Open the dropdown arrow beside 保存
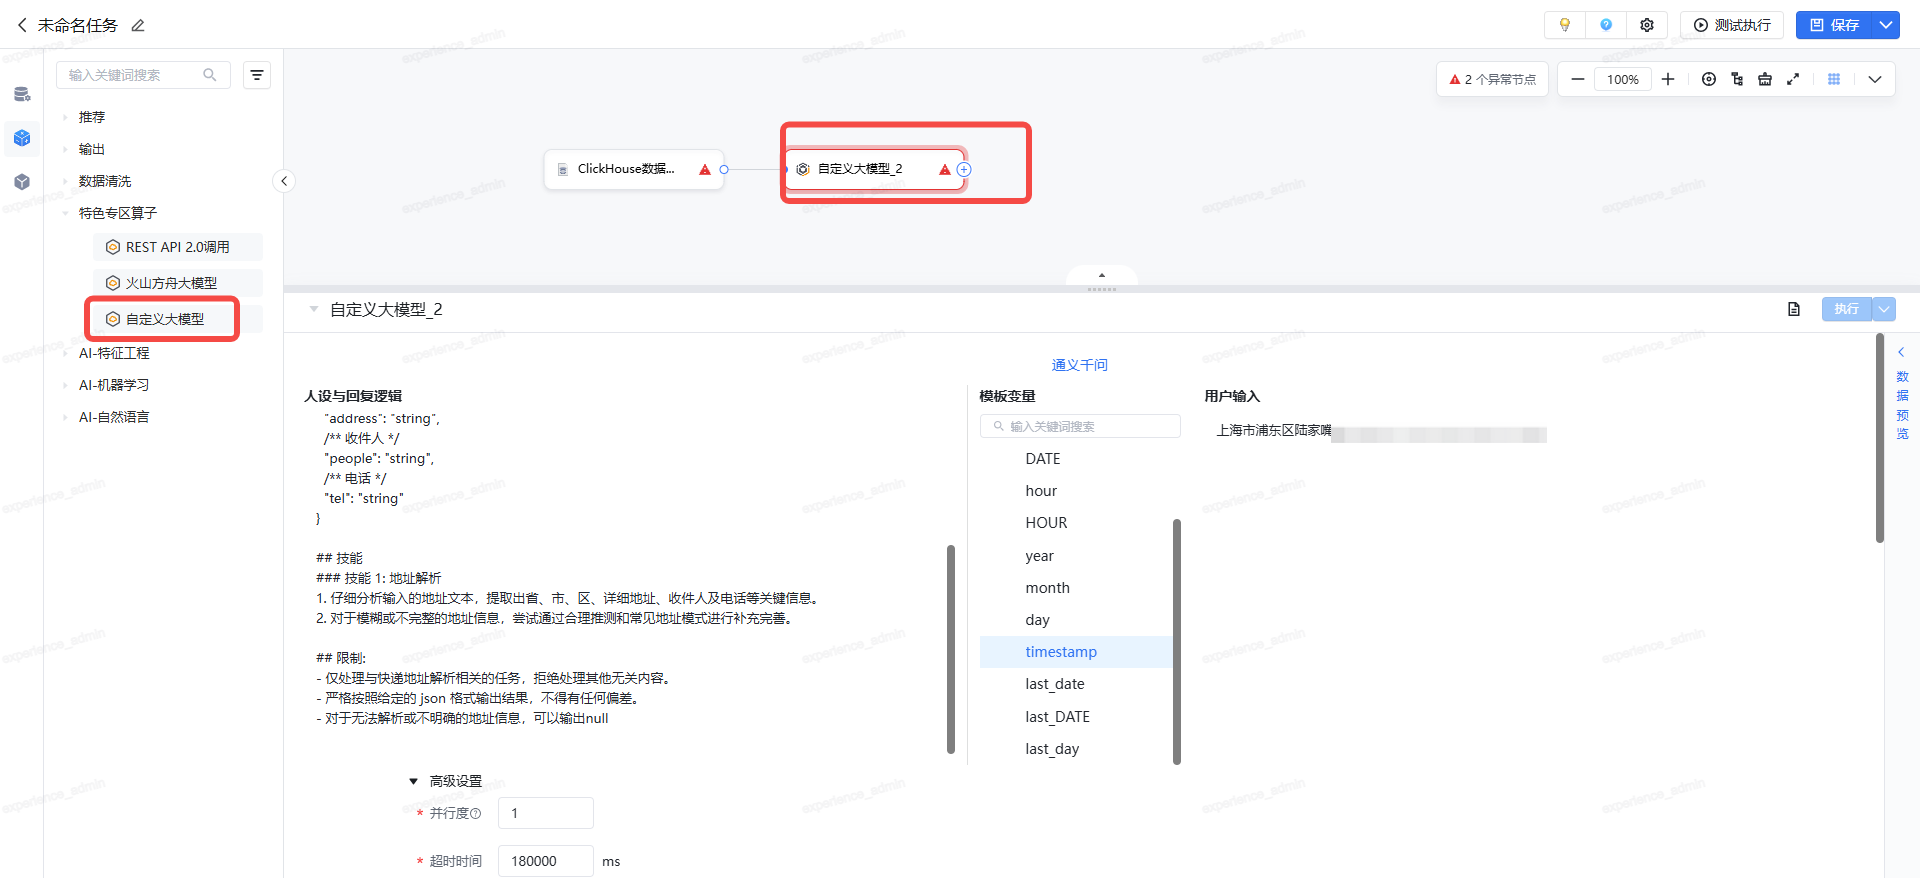 (1886, 25)
